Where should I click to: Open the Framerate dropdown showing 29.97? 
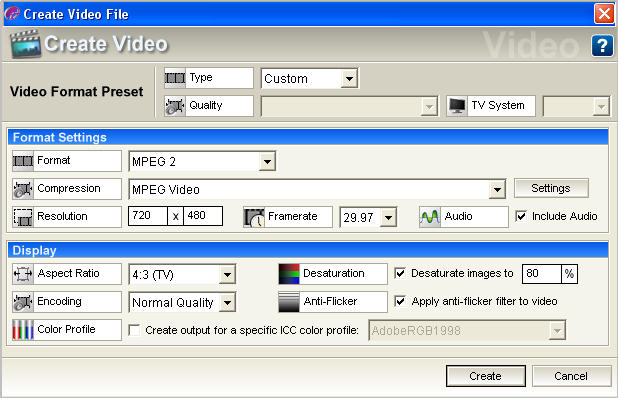pos(368,217)
